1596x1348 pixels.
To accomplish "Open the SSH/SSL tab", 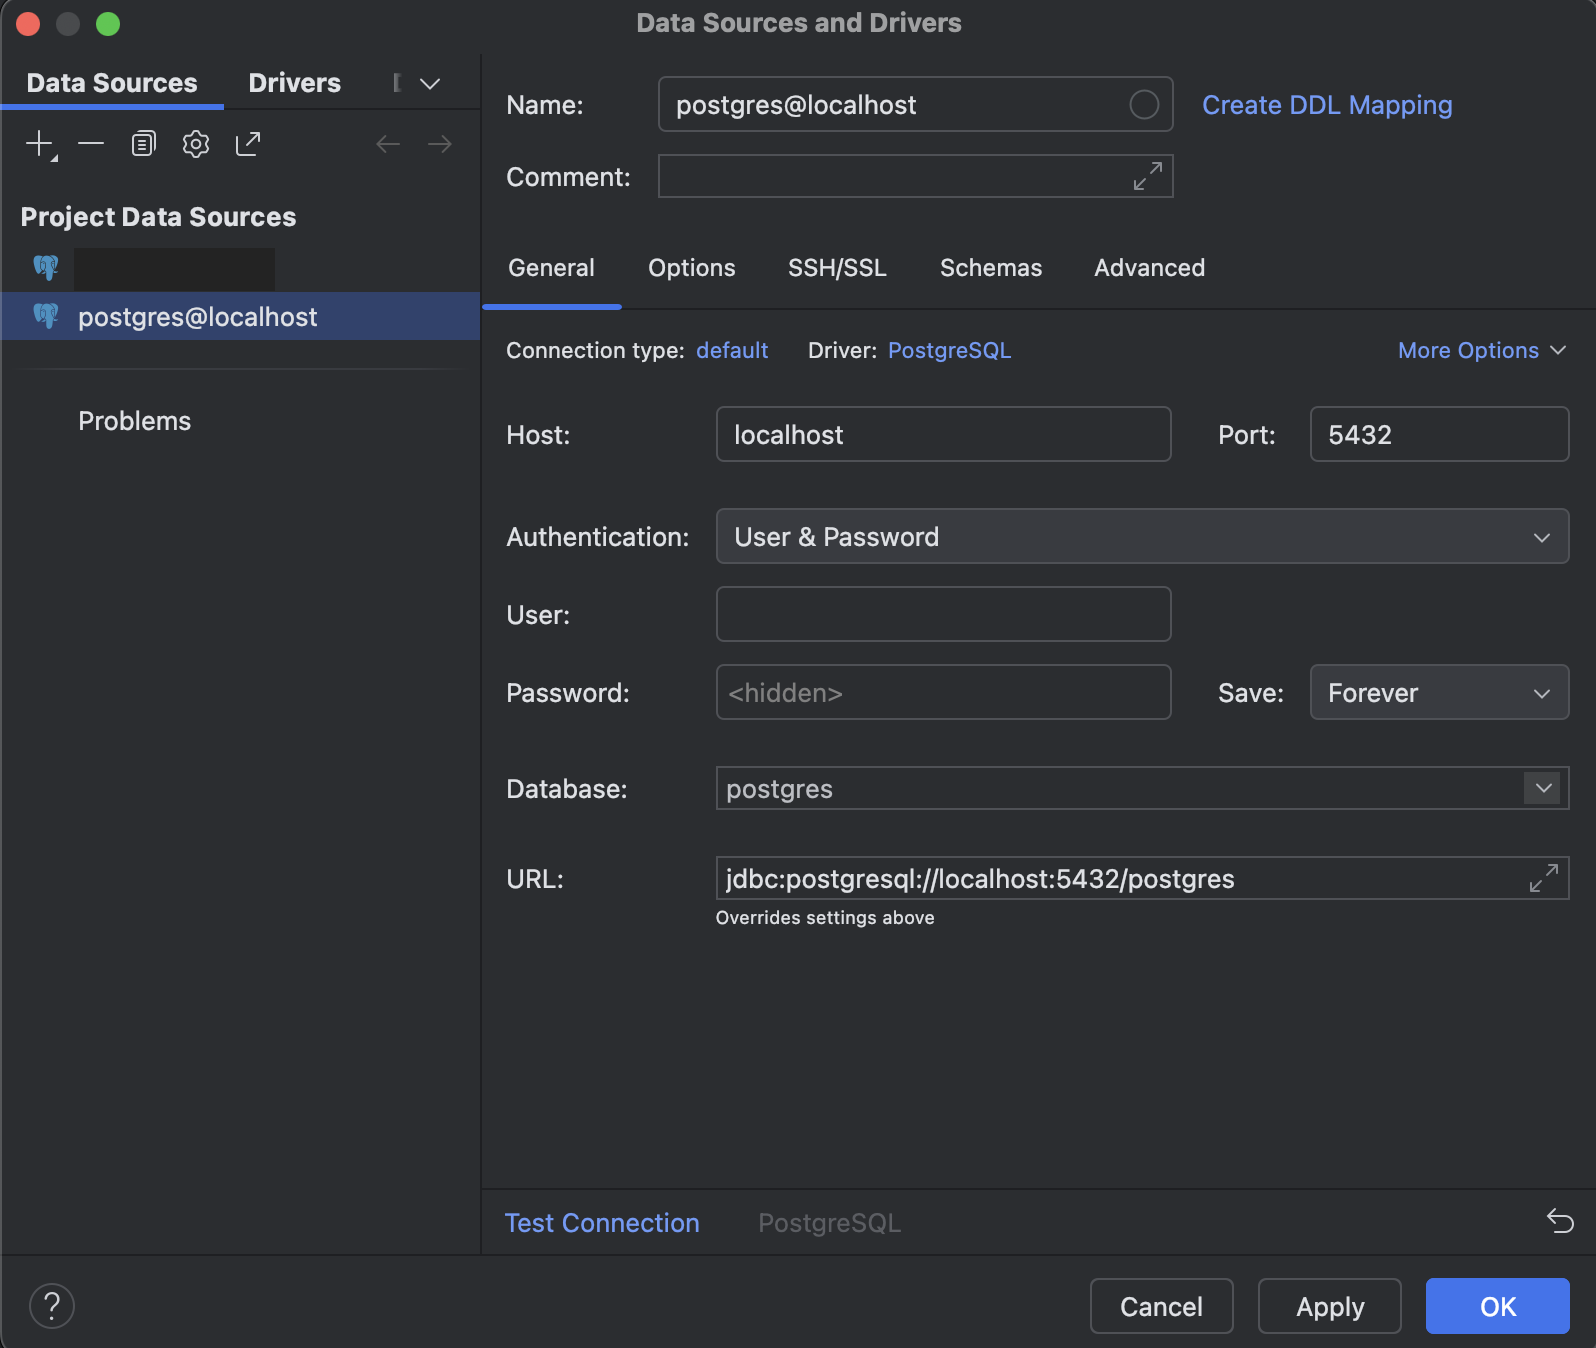I will tap(837, 268).
